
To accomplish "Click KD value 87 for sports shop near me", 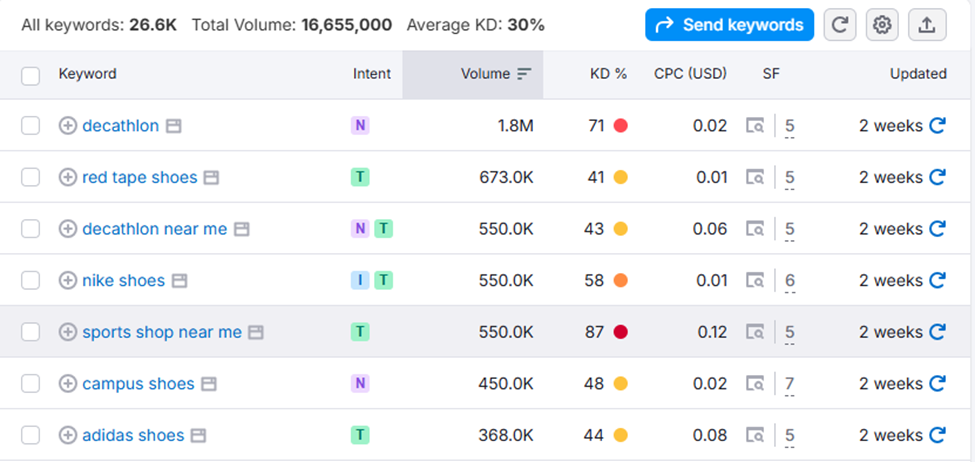I will coord(594,332).
